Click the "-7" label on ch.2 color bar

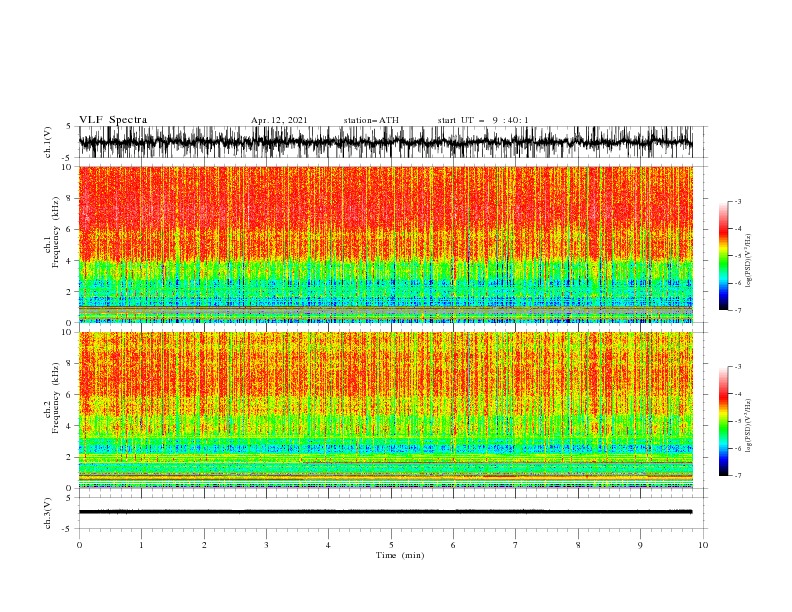738,476
